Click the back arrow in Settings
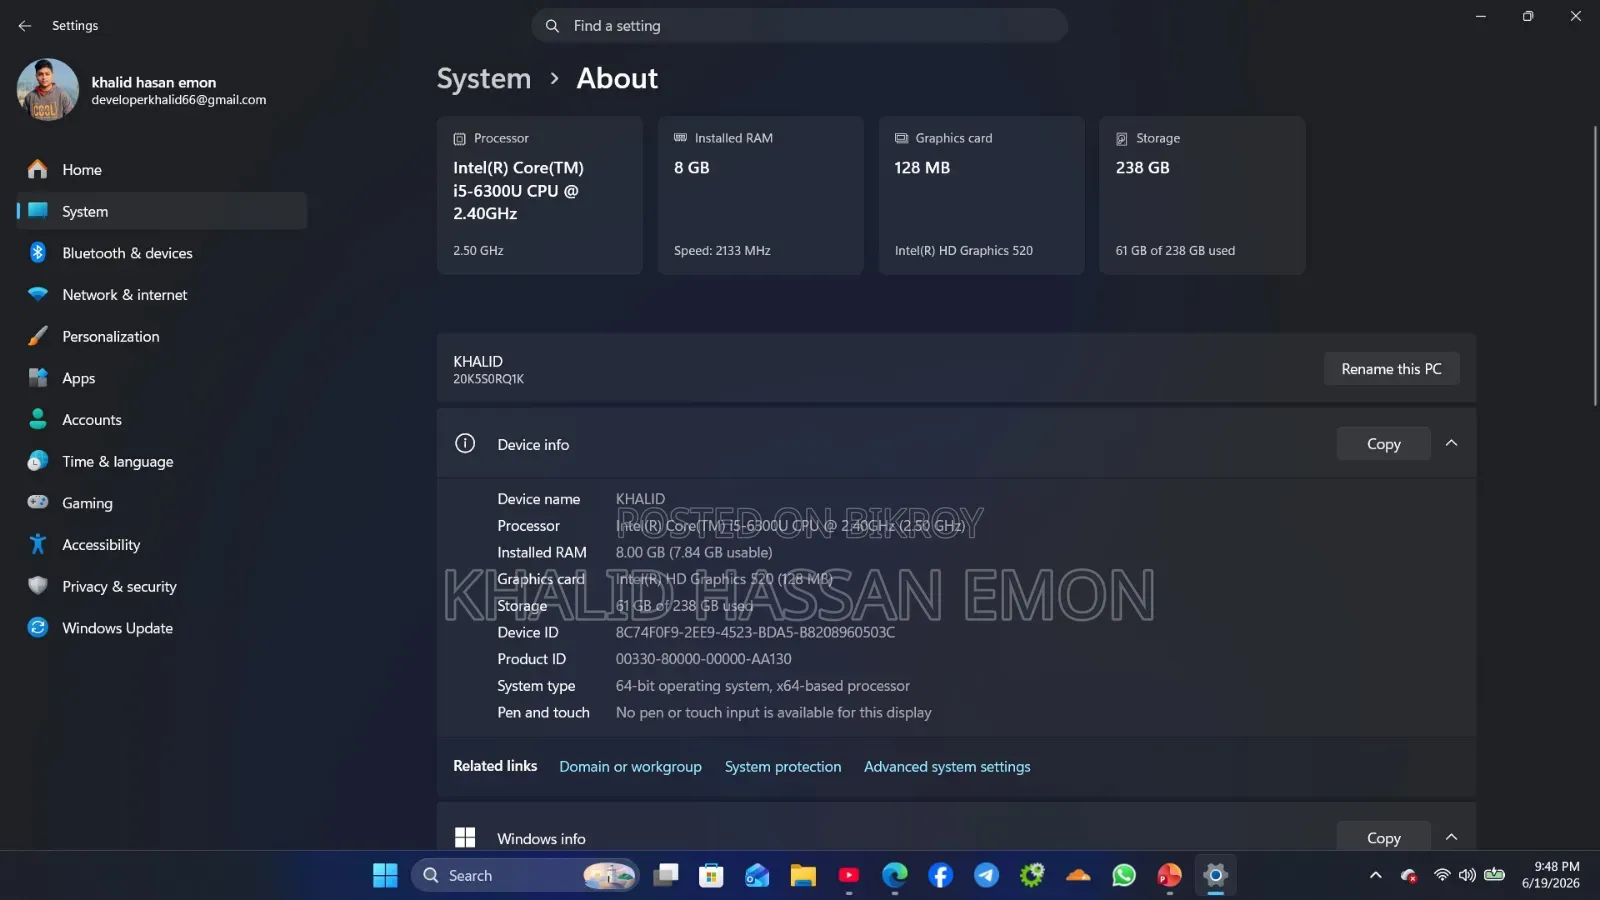This screenshot has width=1600, height=900. pyautogui.click(x=25, y=26)
